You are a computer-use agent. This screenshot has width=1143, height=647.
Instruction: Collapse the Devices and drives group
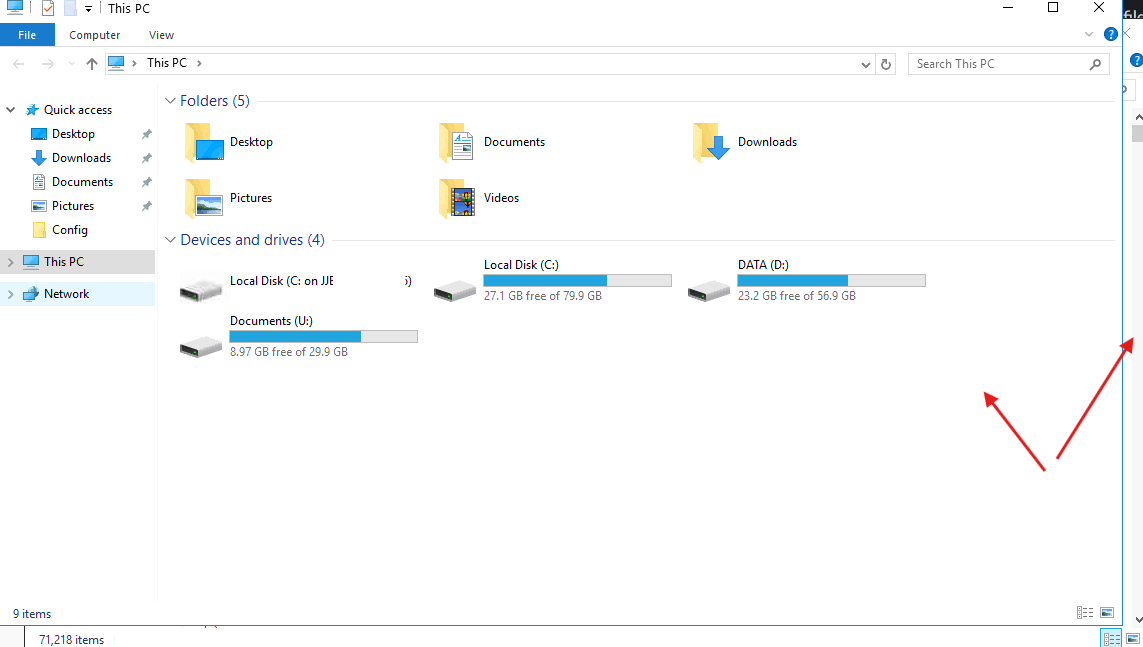(x=171, y=240)
